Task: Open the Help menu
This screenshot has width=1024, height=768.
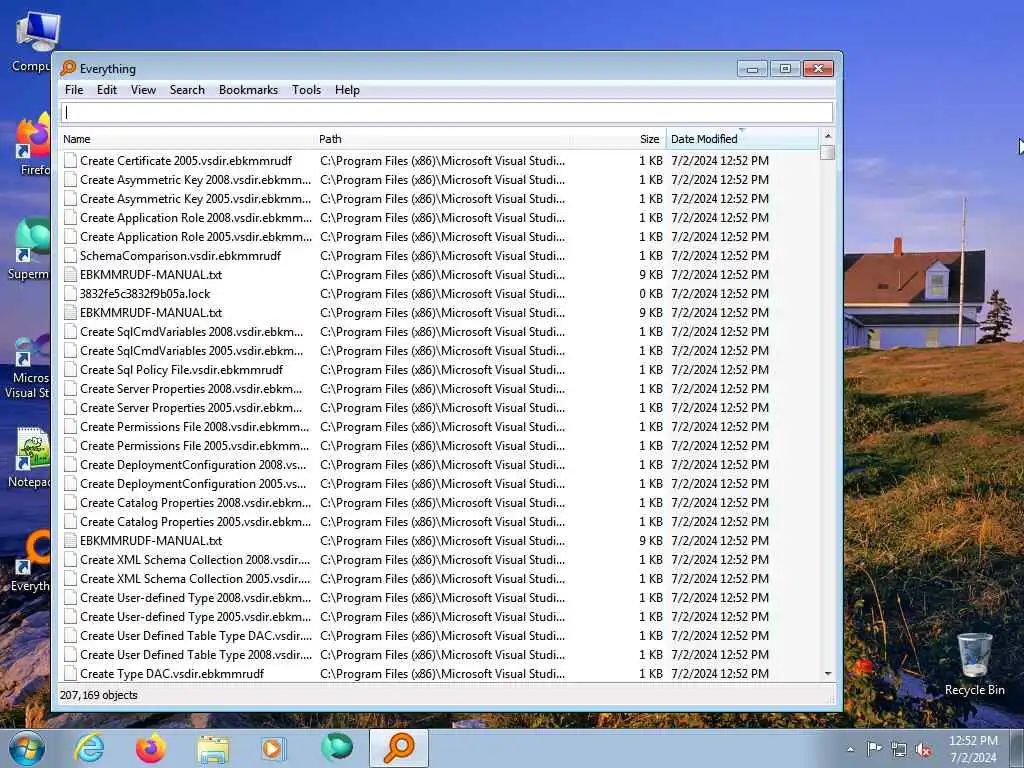Action: click(x=347, y=90)
